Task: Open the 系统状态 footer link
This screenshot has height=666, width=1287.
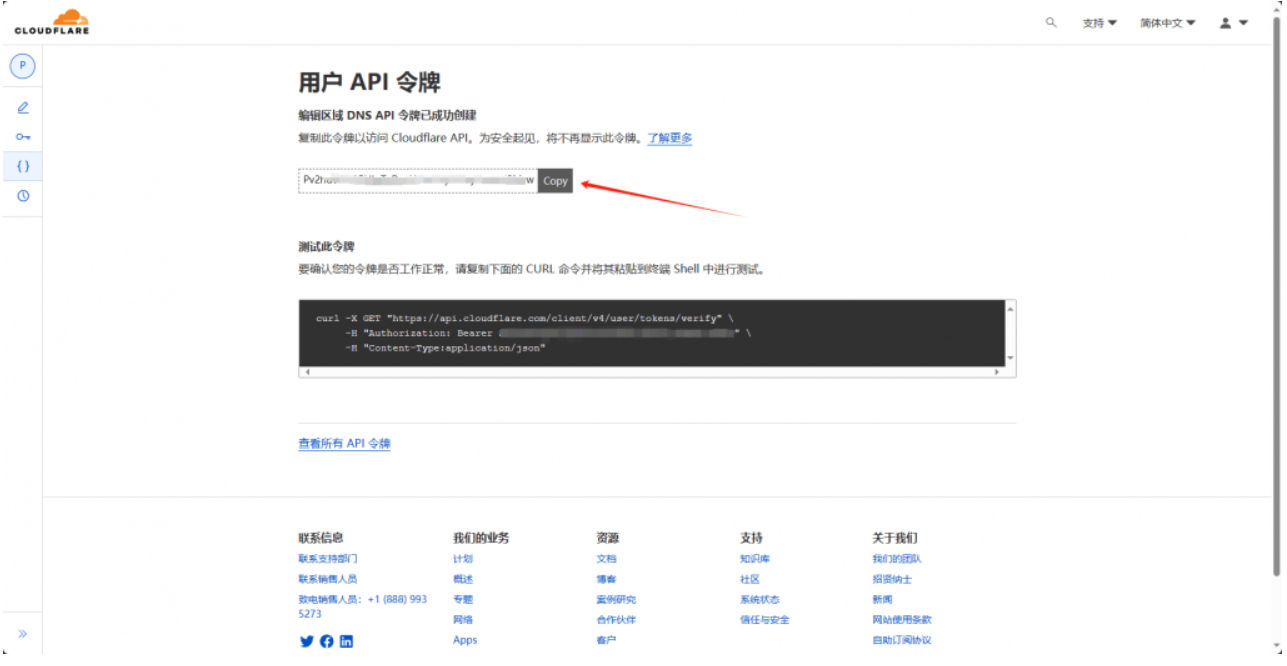Action: (x=760, y=600)
